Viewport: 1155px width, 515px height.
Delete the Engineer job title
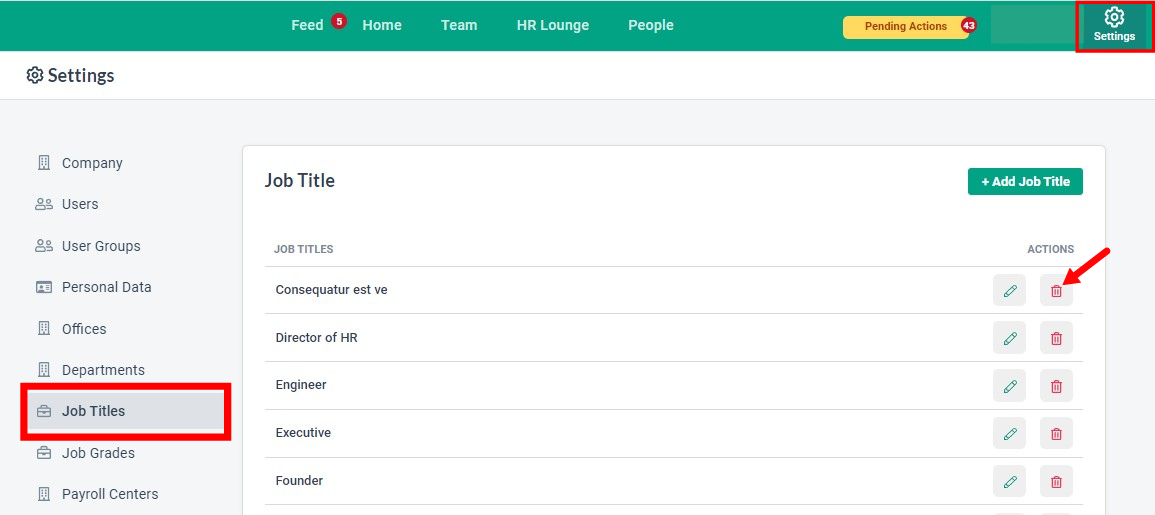point(1056,385)
